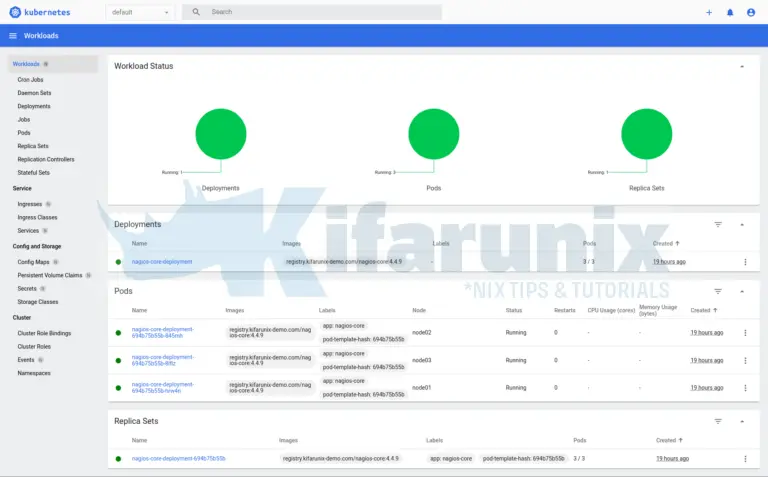Viewport: 768px width, 477px height.
Task: Open Cluster Role Bindings in sidebar
Action: click(x=45, y=333)
